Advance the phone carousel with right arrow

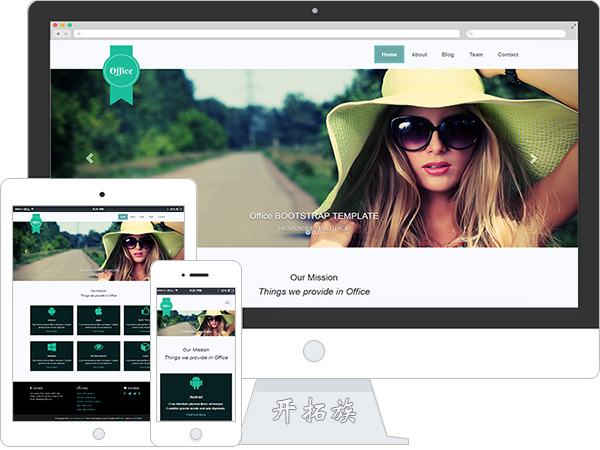pyautogui.click(x=227, y=325)
